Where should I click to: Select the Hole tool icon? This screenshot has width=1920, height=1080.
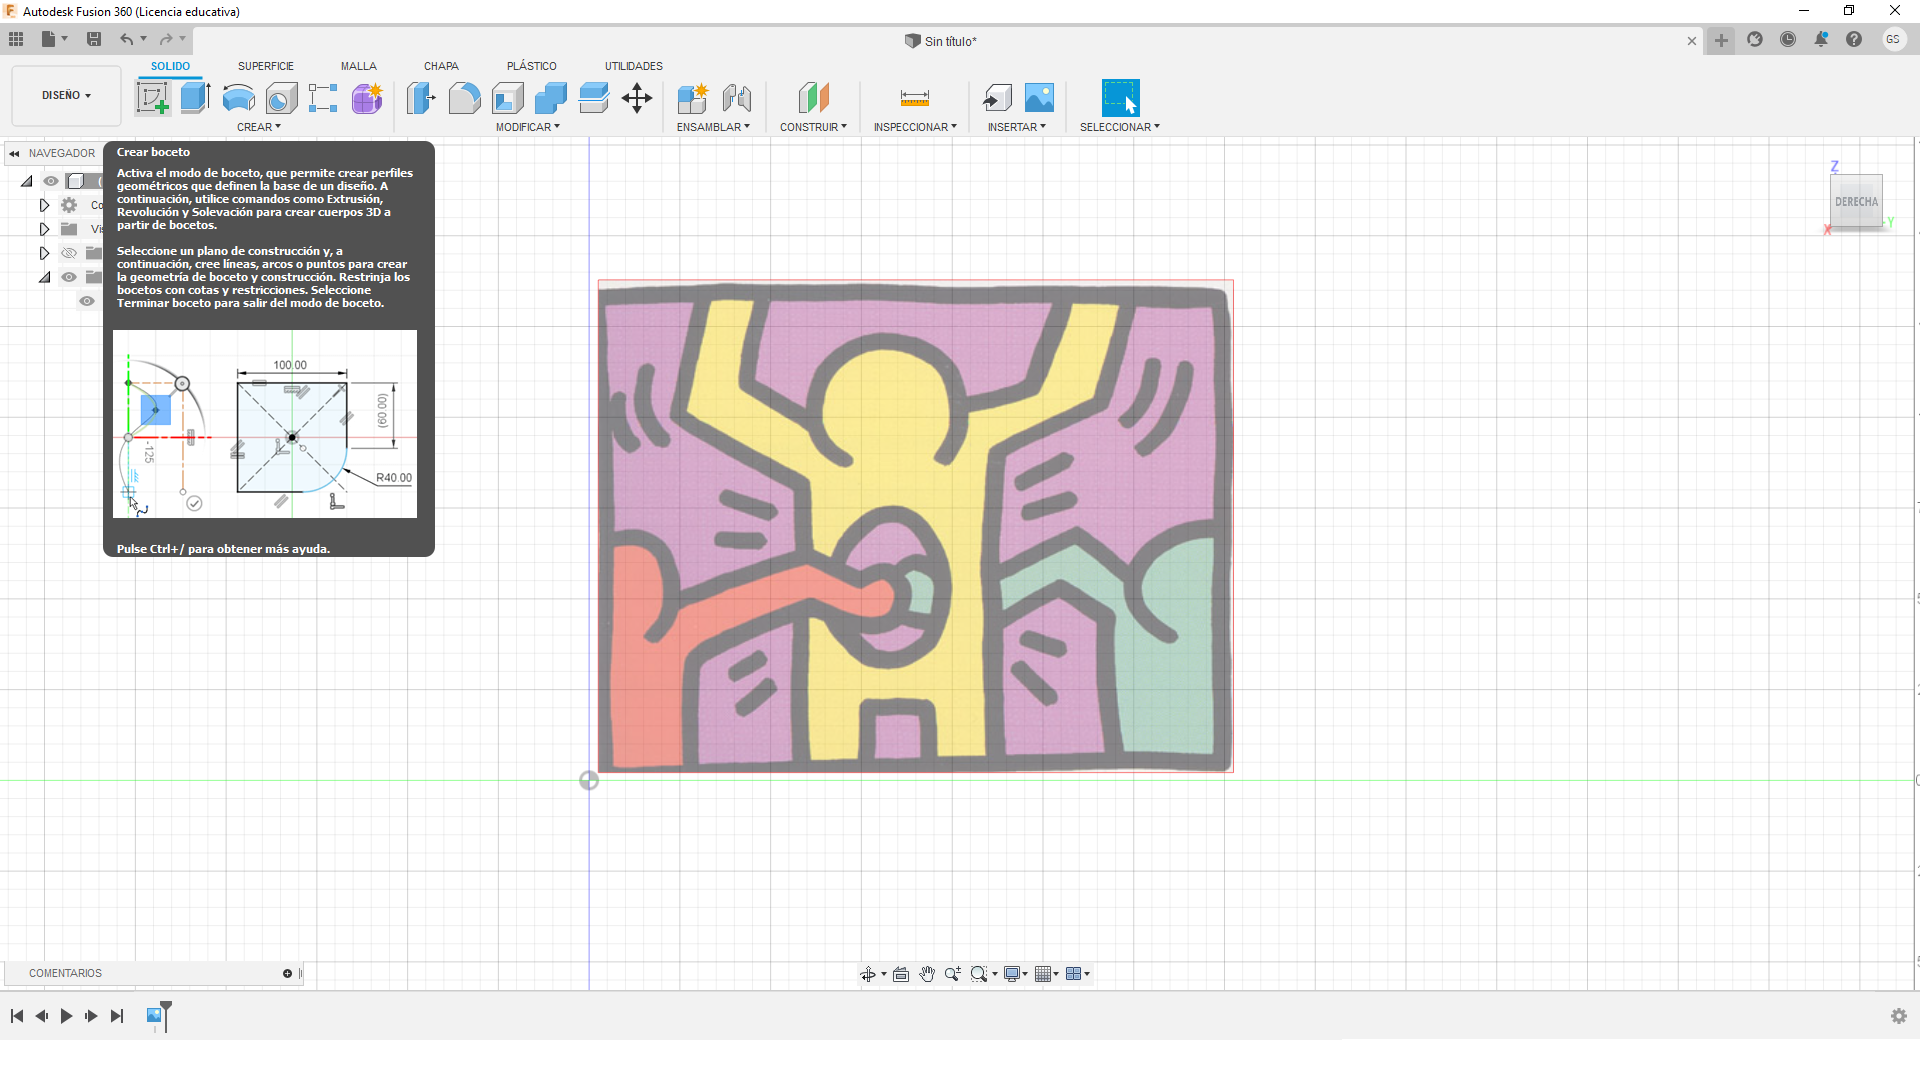pyautogui.click(x=281, y=98)
